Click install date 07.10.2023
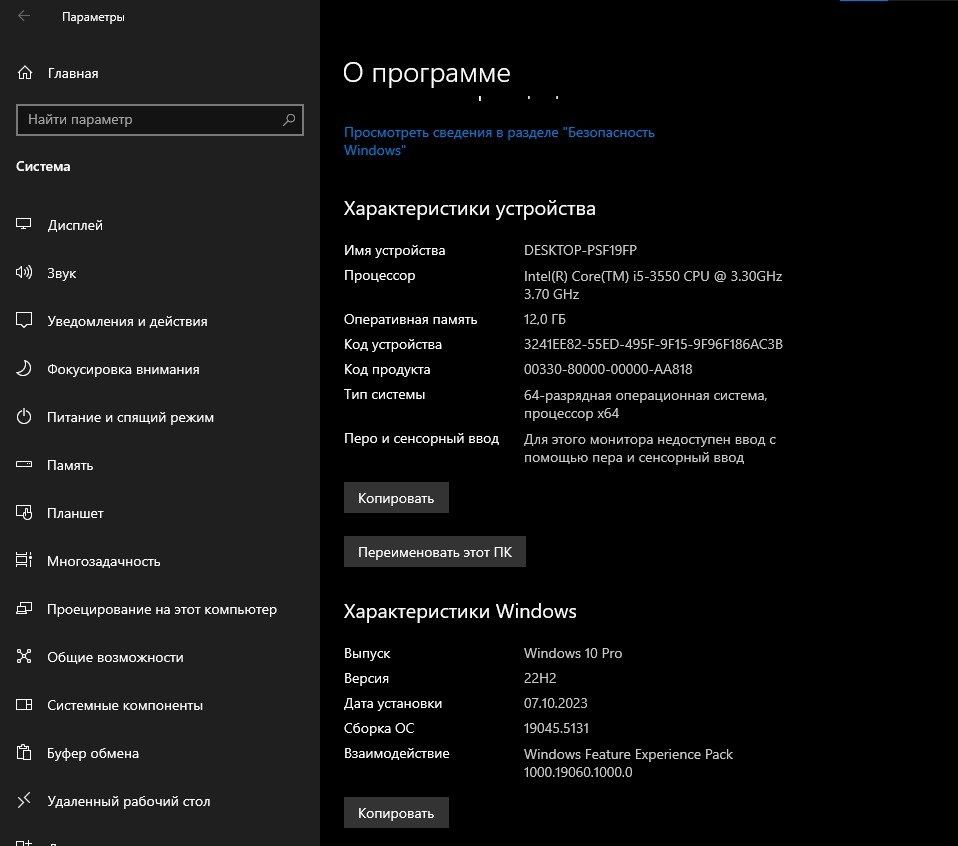The height and width of the screenshot is (846, 958). click(555, 703)
